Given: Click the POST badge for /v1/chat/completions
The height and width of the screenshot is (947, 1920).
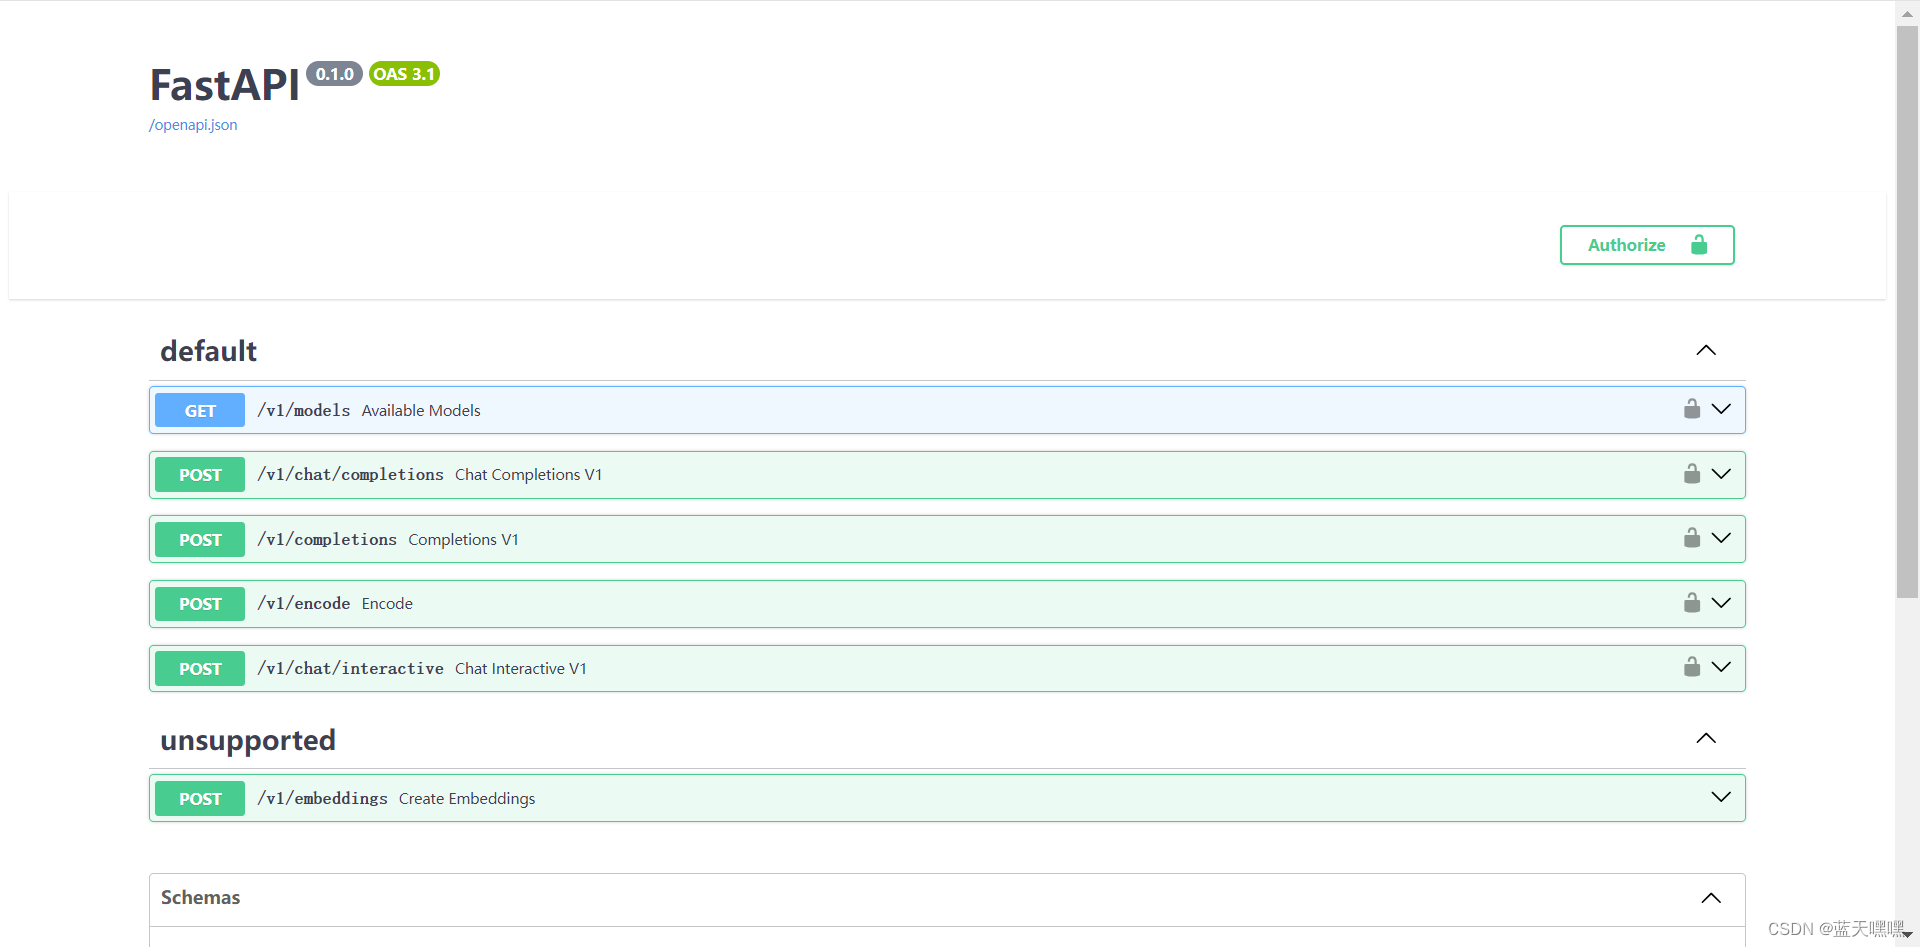Looking at the screenshot, I should click(x=200, y=475).
